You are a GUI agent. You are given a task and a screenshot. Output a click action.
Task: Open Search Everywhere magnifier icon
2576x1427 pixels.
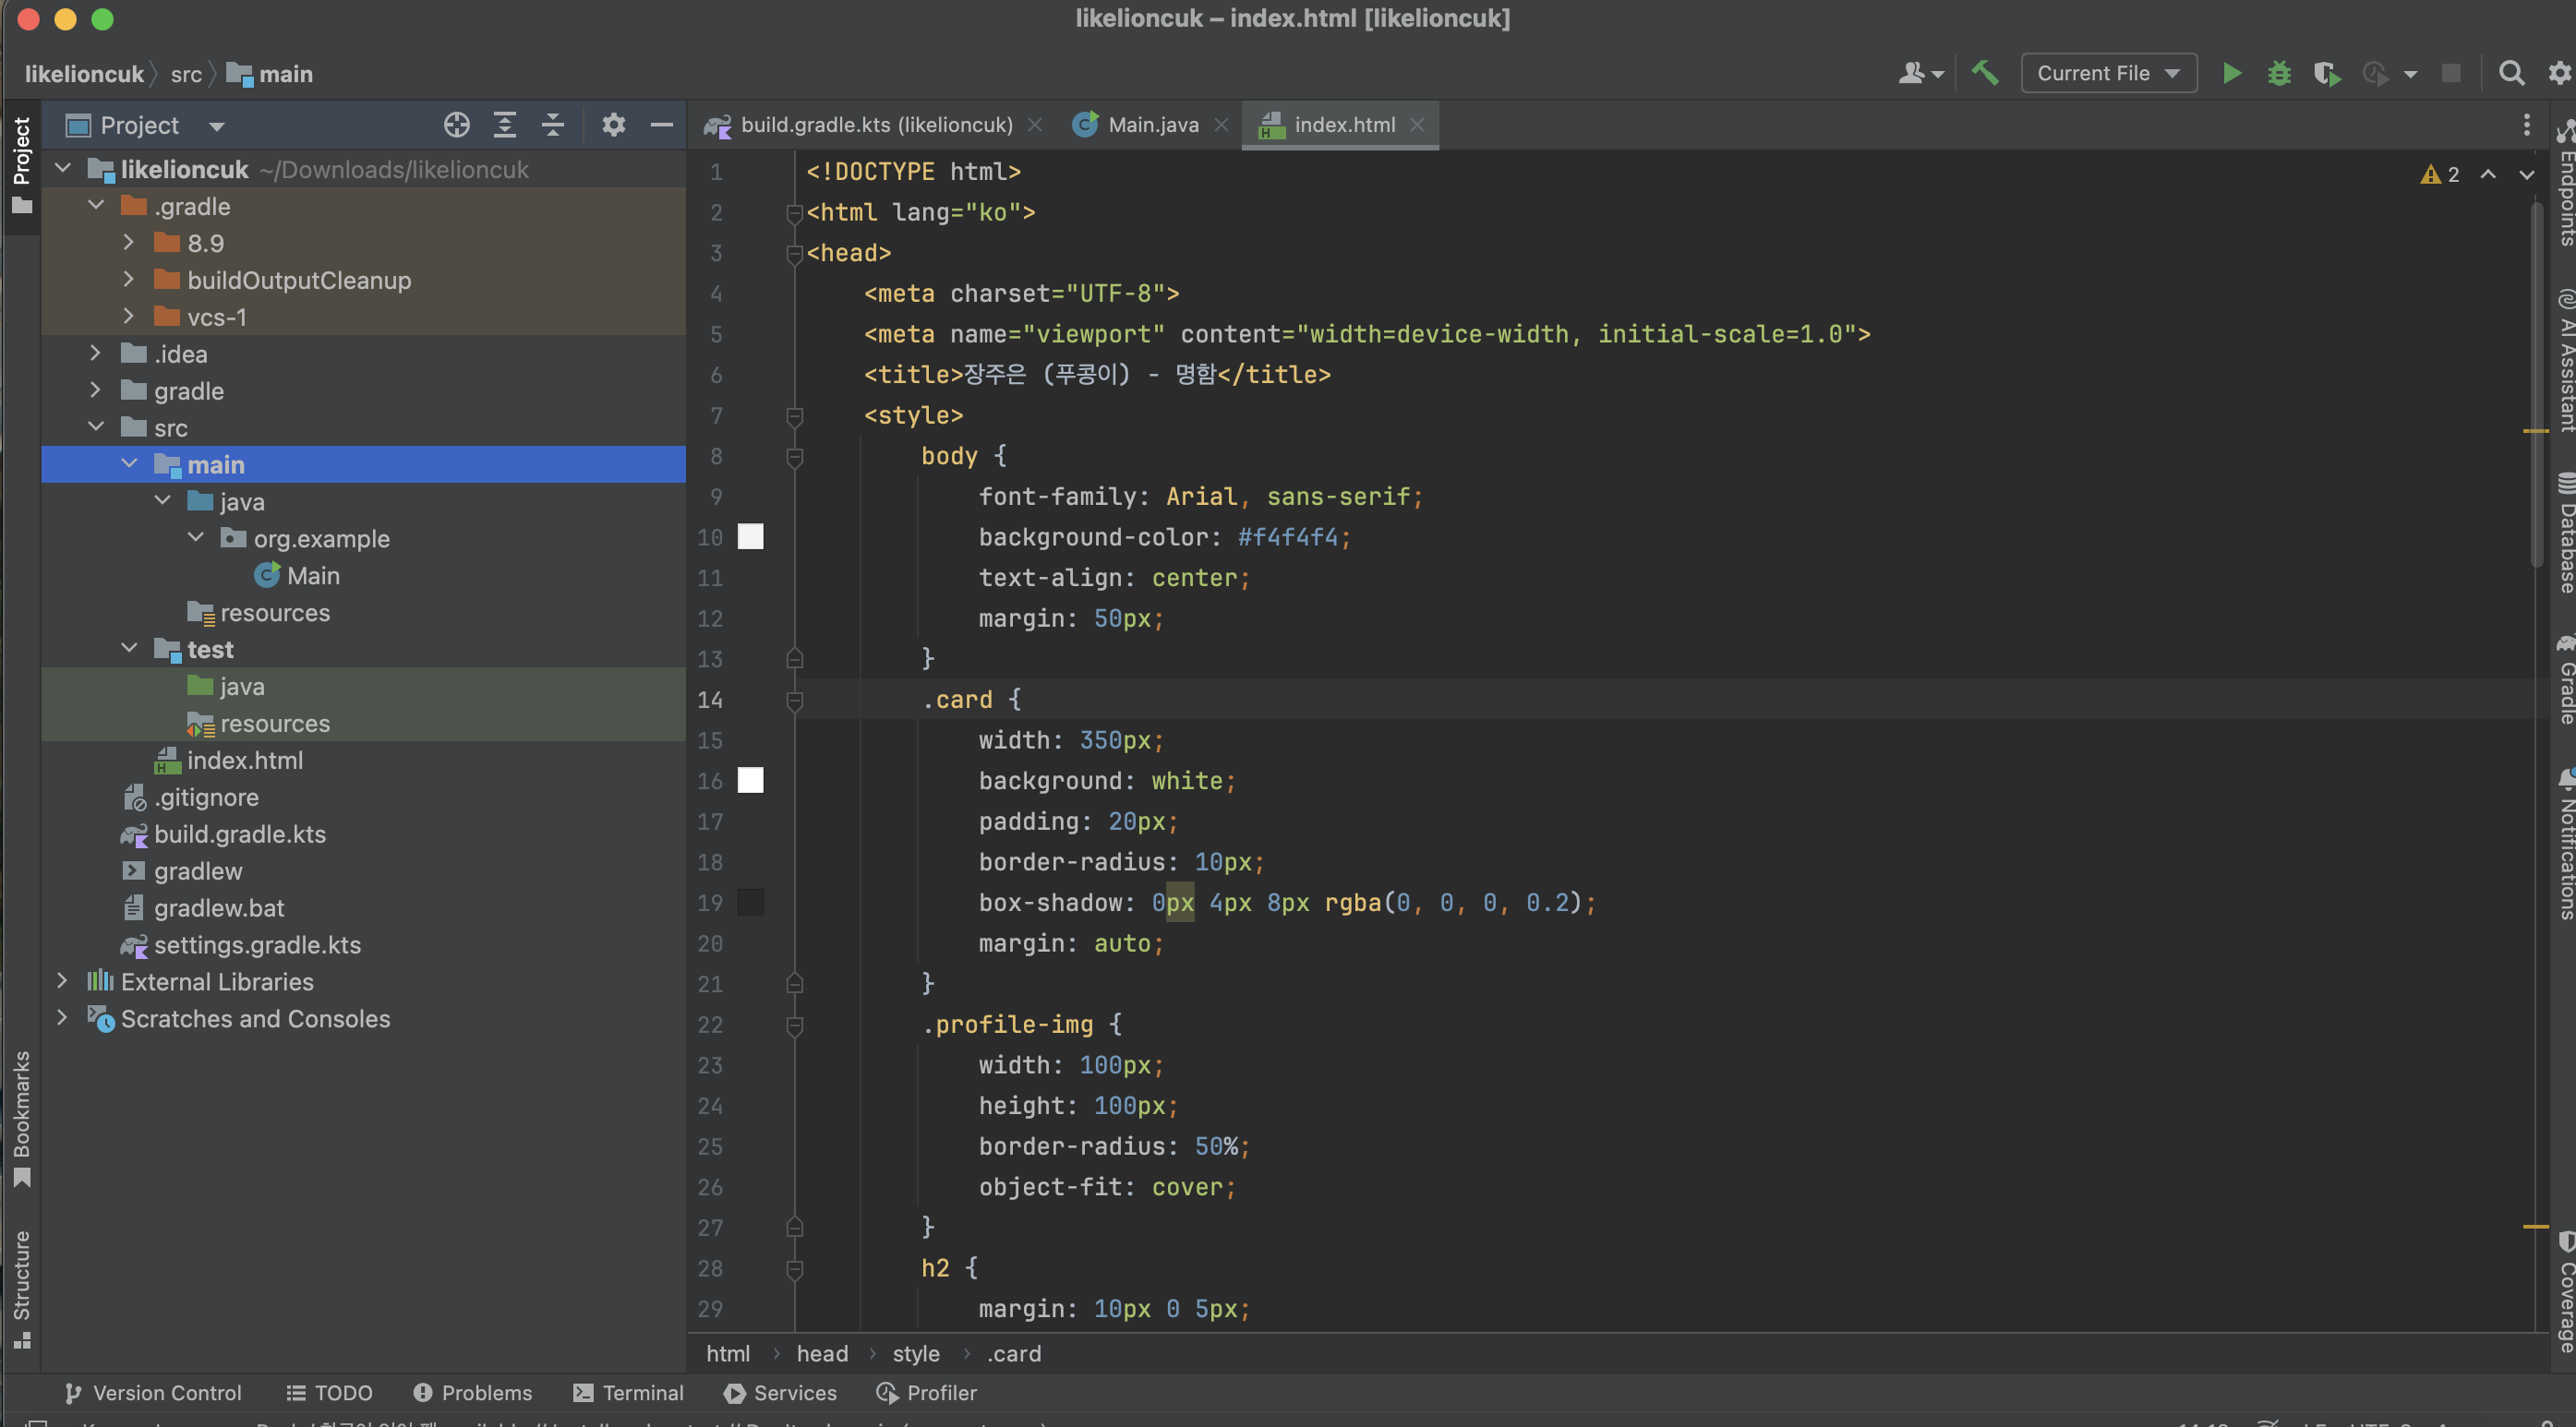tap(2511, 73)
